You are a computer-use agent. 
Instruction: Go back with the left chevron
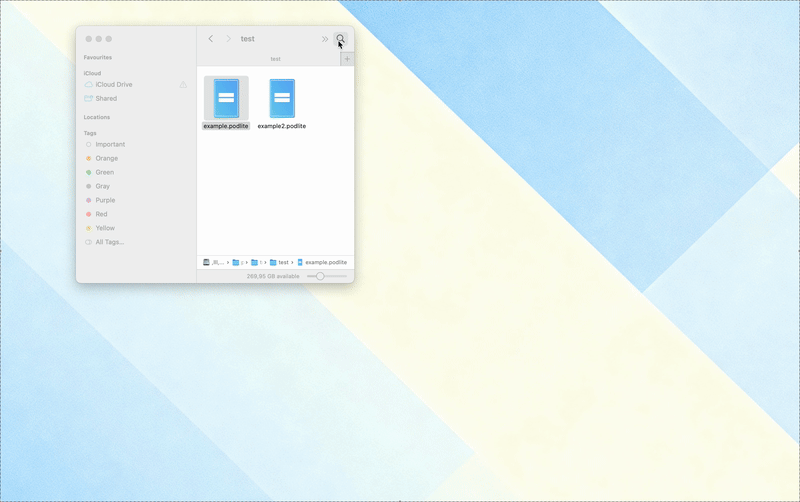(211, 39)
